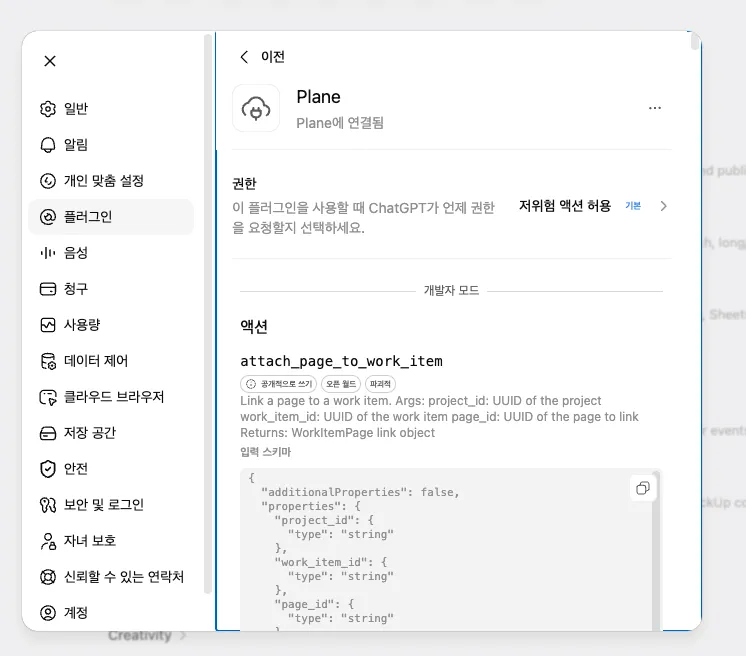The width and height of the screenshot is (746, 656).
Task: Close the settings dialog with the X
Action: (x=50, y=61)
